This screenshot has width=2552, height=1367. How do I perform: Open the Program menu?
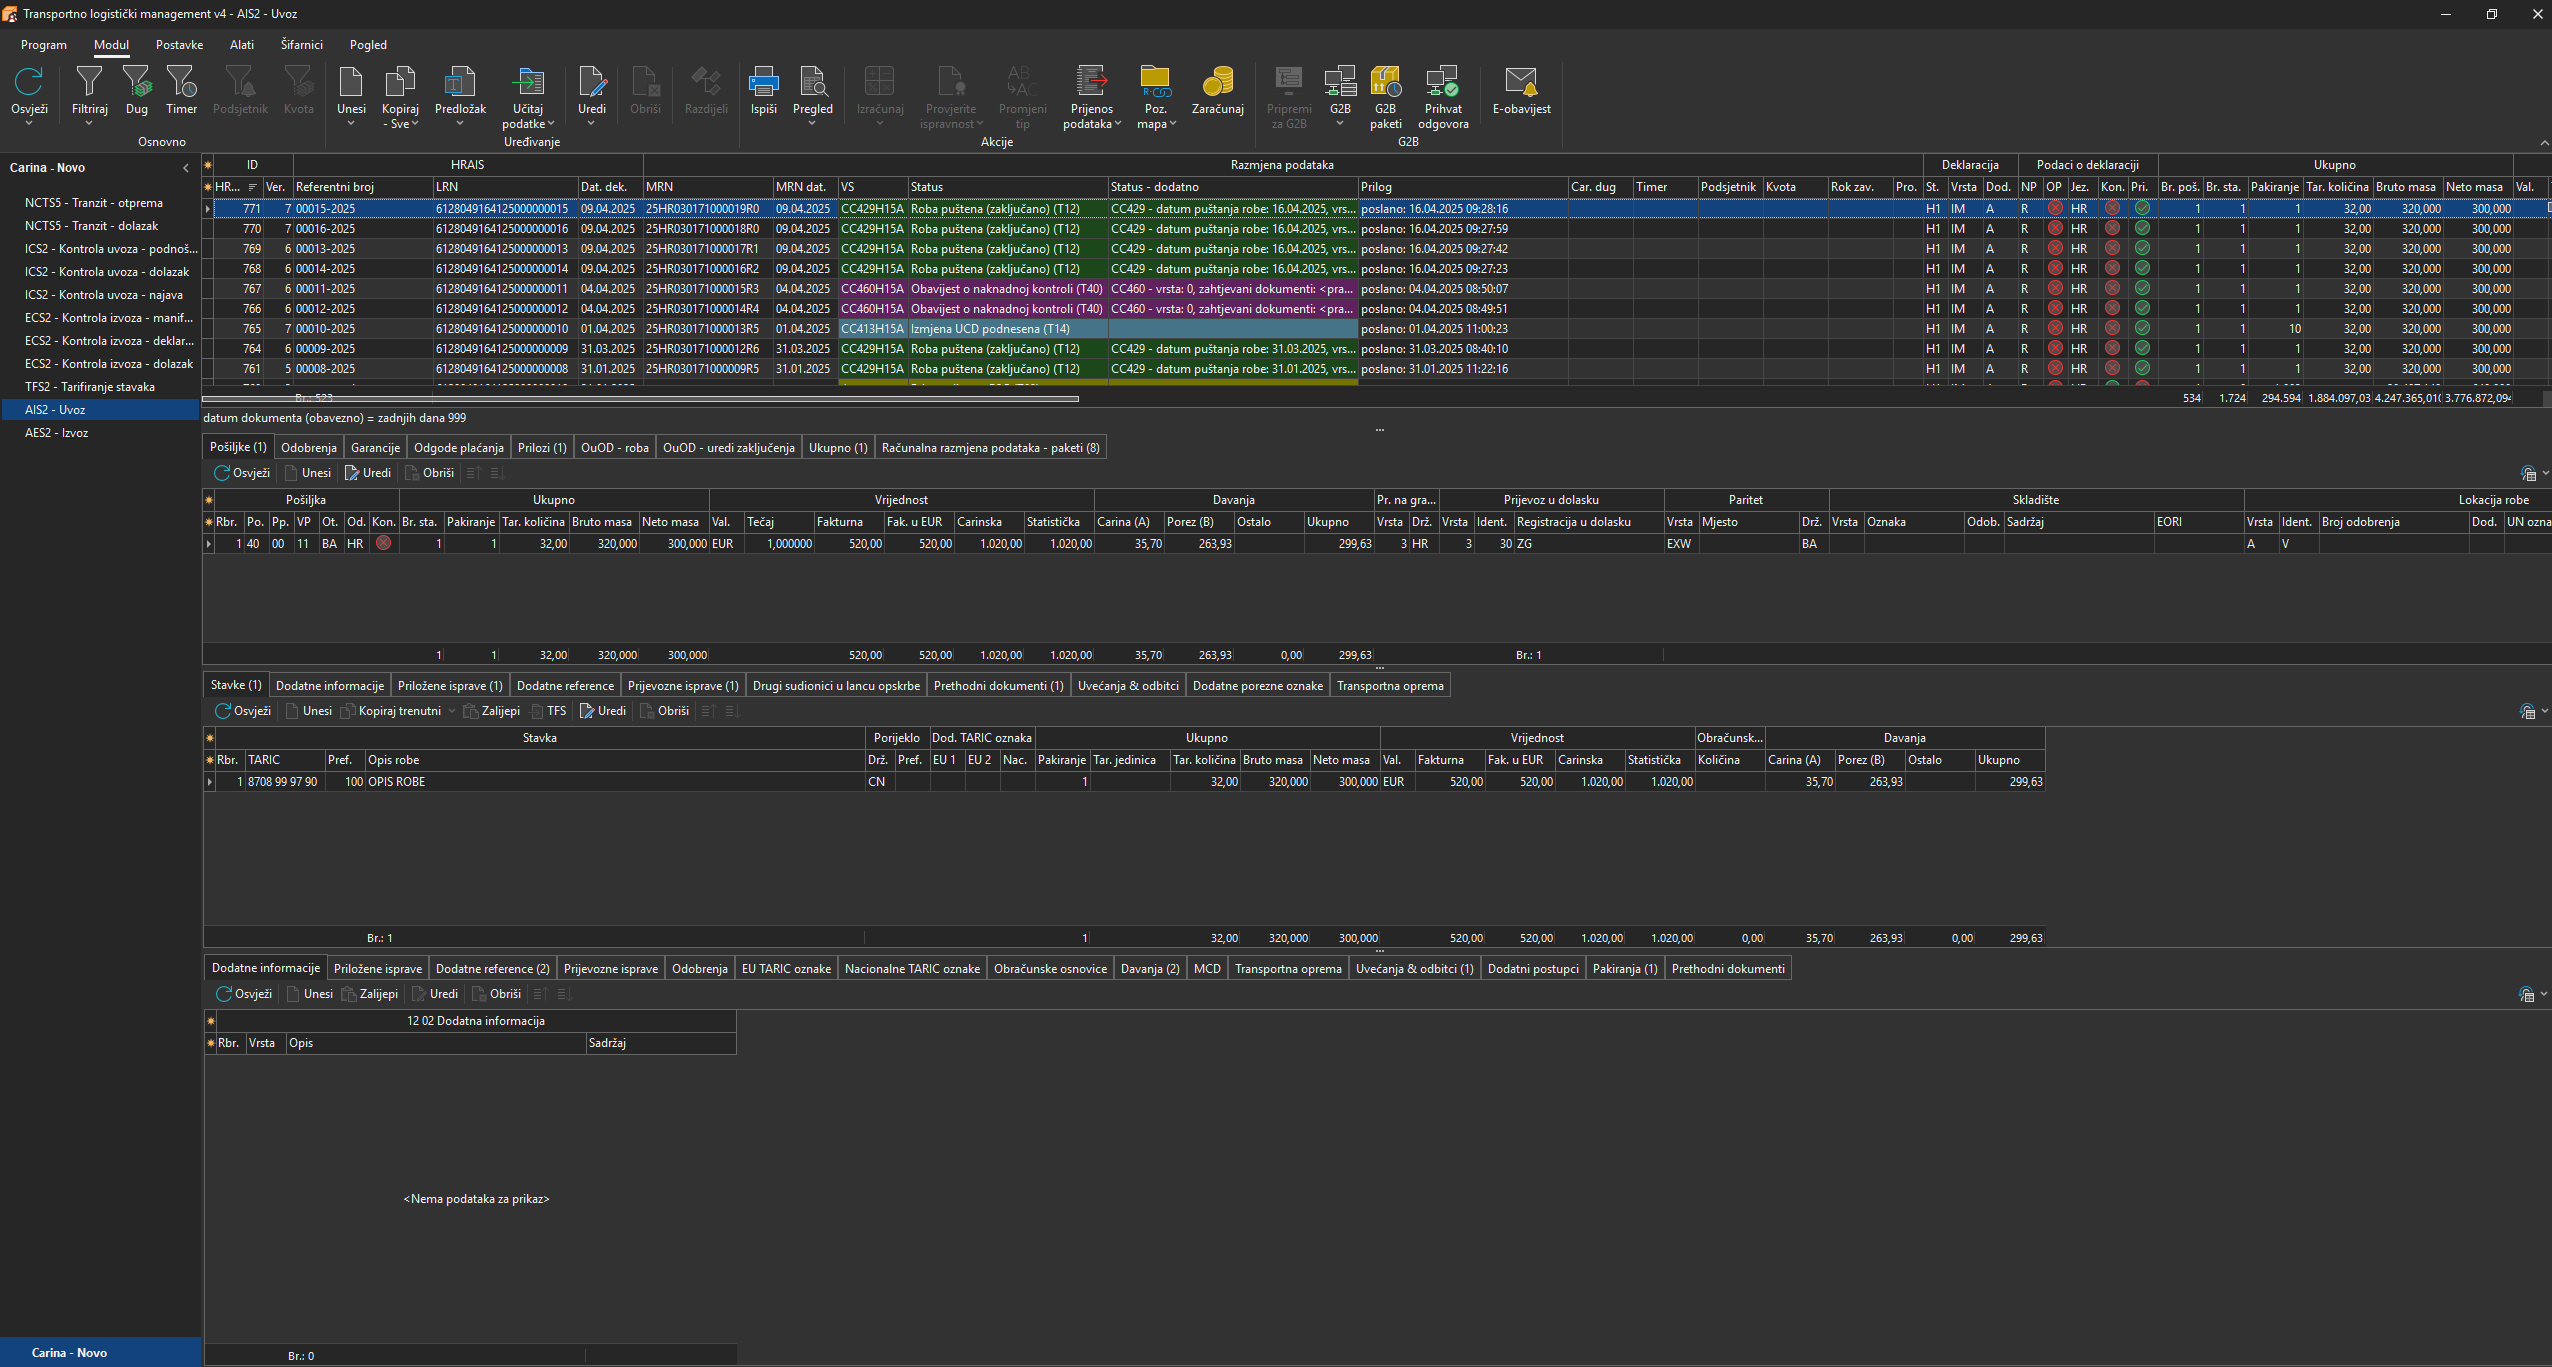coord(44,45)
